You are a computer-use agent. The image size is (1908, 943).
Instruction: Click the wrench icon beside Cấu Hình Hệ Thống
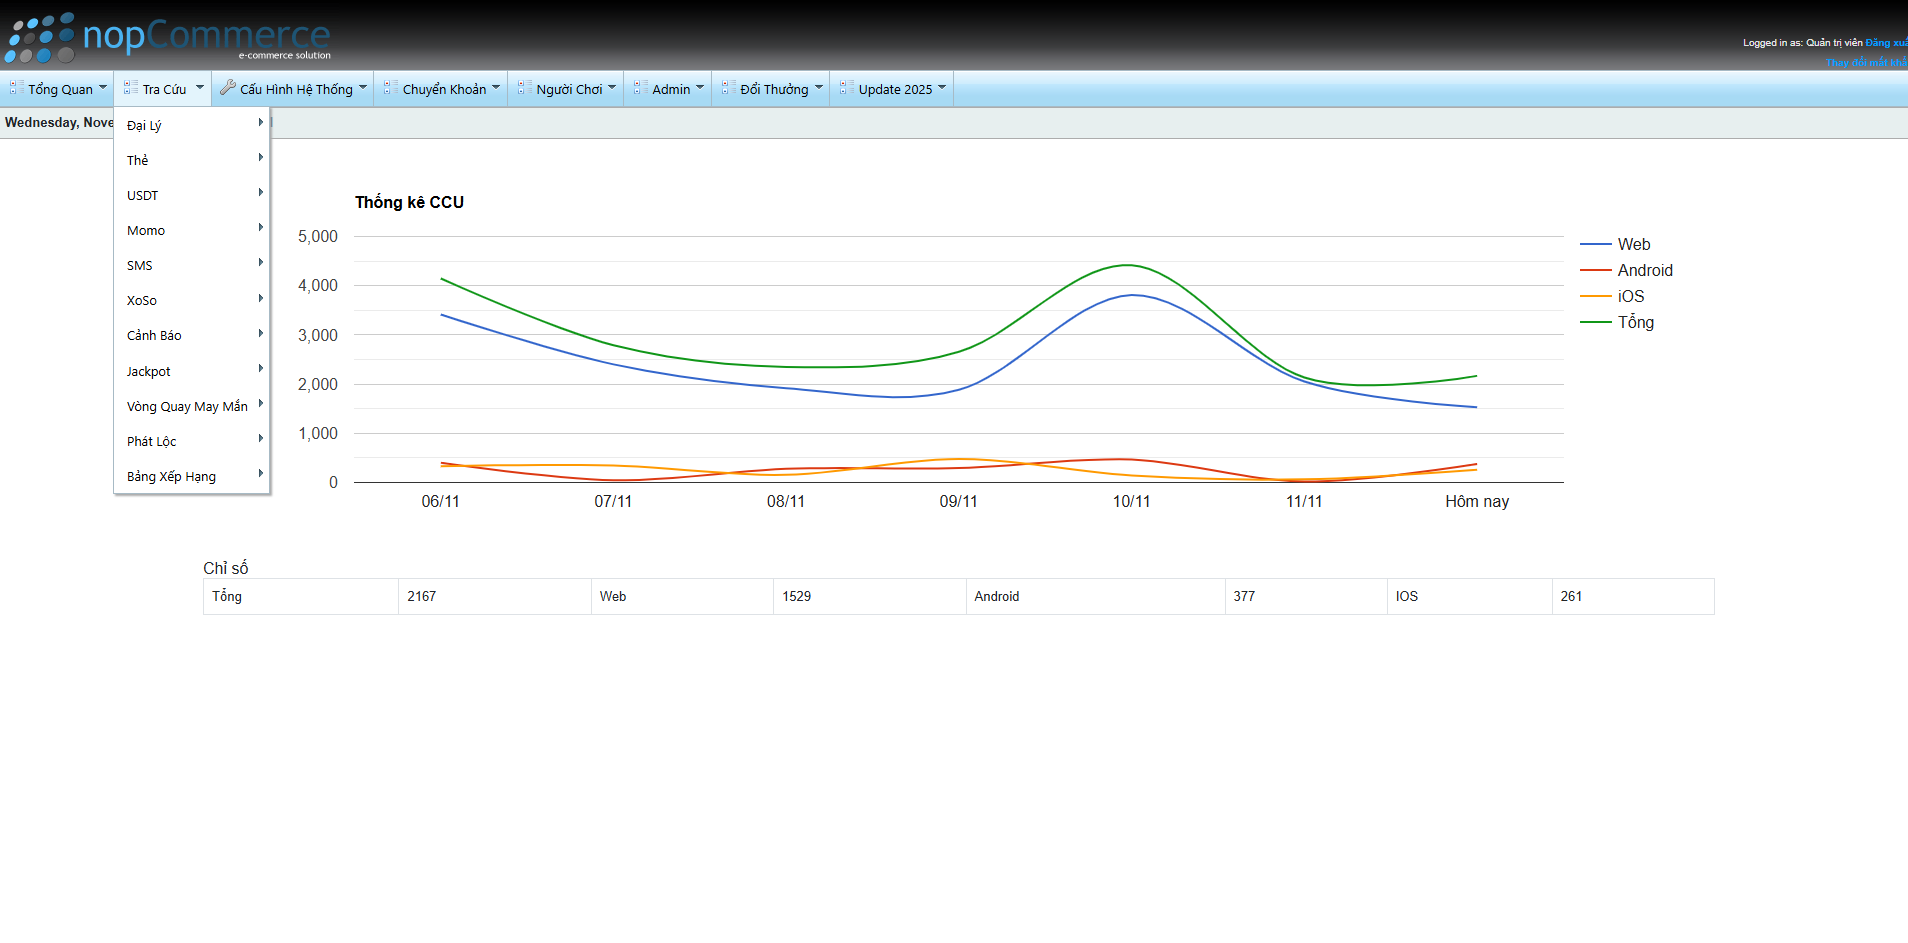pos(228,88)
